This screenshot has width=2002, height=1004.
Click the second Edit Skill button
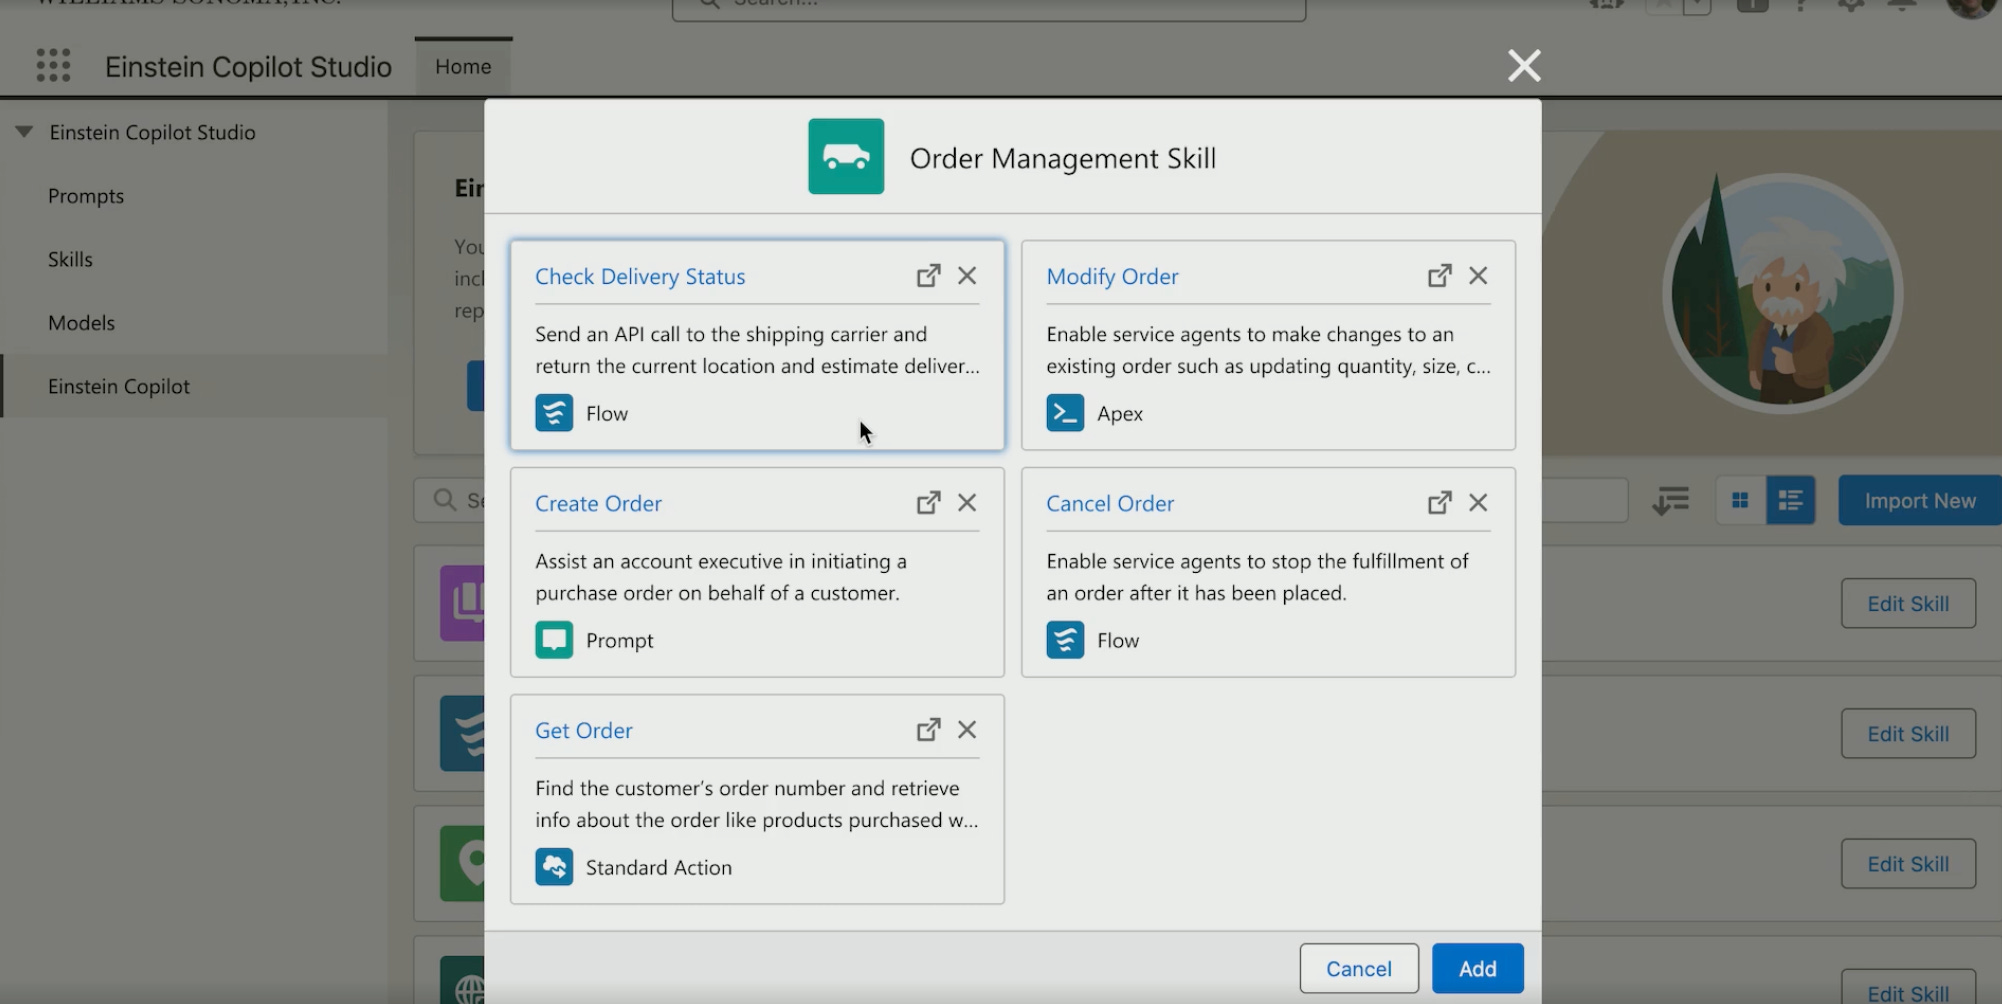pyautogui.click(x=1908, y=733)
